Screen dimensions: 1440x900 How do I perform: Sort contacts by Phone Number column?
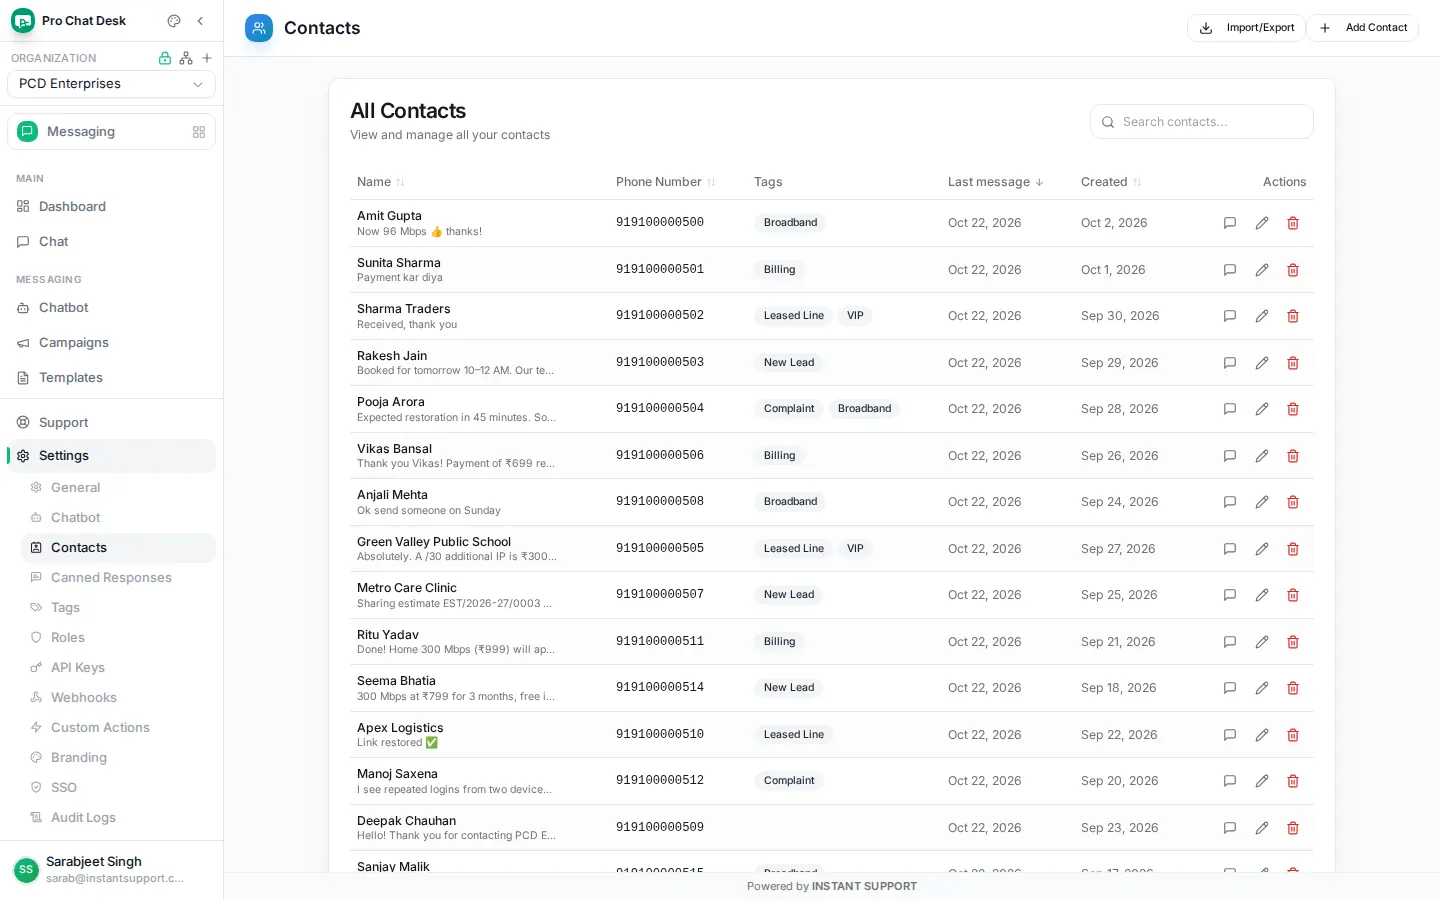[x=666, y=182]
